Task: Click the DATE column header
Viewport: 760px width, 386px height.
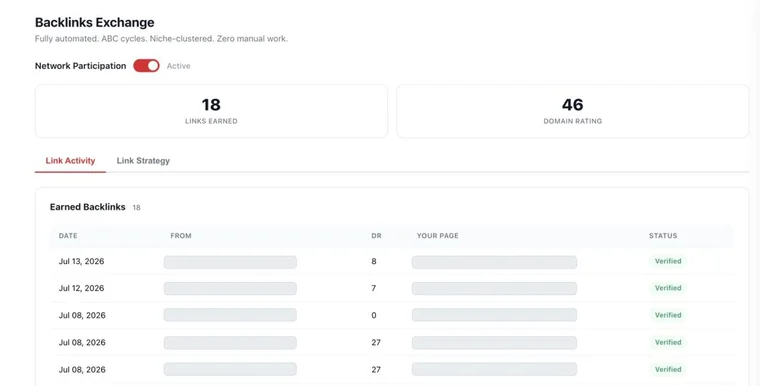Action: tap(68, 236)
